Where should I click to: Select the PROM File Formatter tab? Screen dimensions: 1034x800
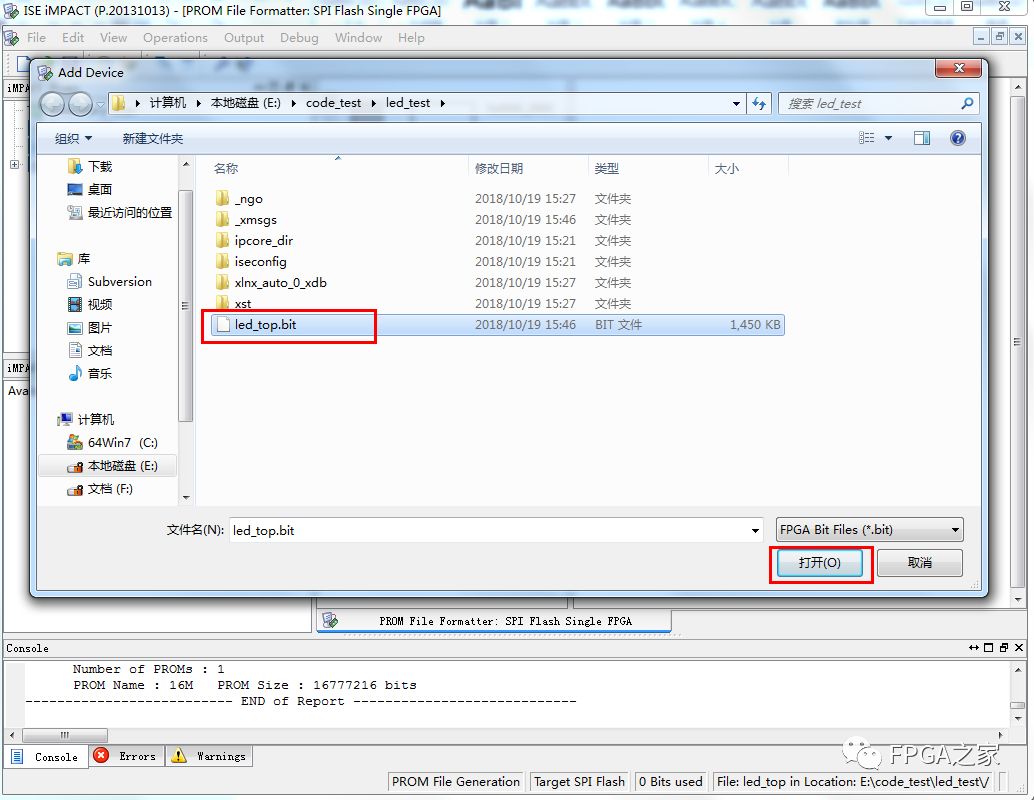(x=494, y=621)
